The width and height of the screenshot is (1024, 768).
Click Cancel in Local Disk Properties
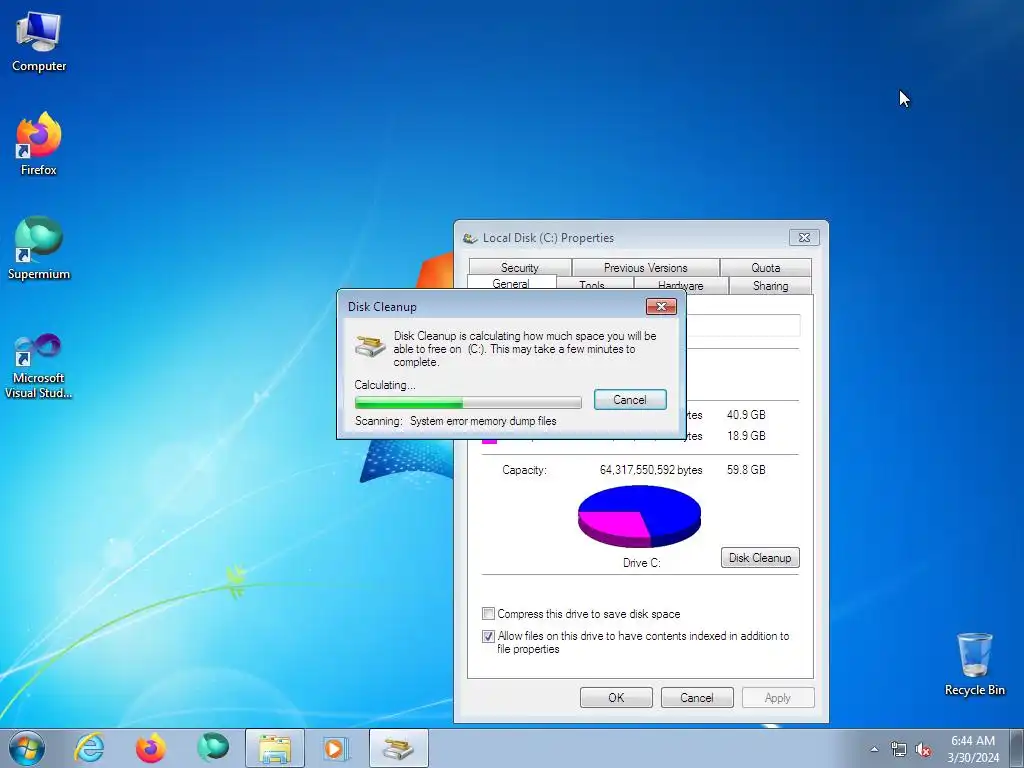click(697, 697)
